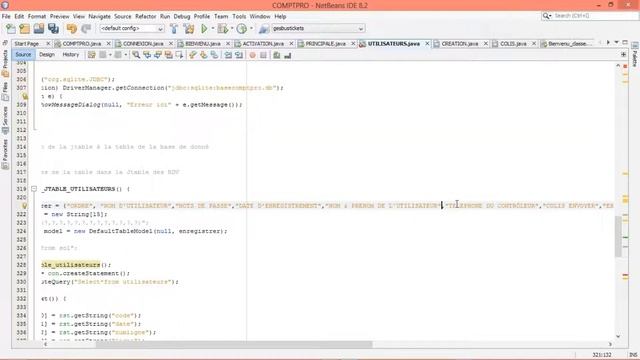Click the vertical scrollbar thumb
This screenshot has width=640, height=360.
point(618,236)
